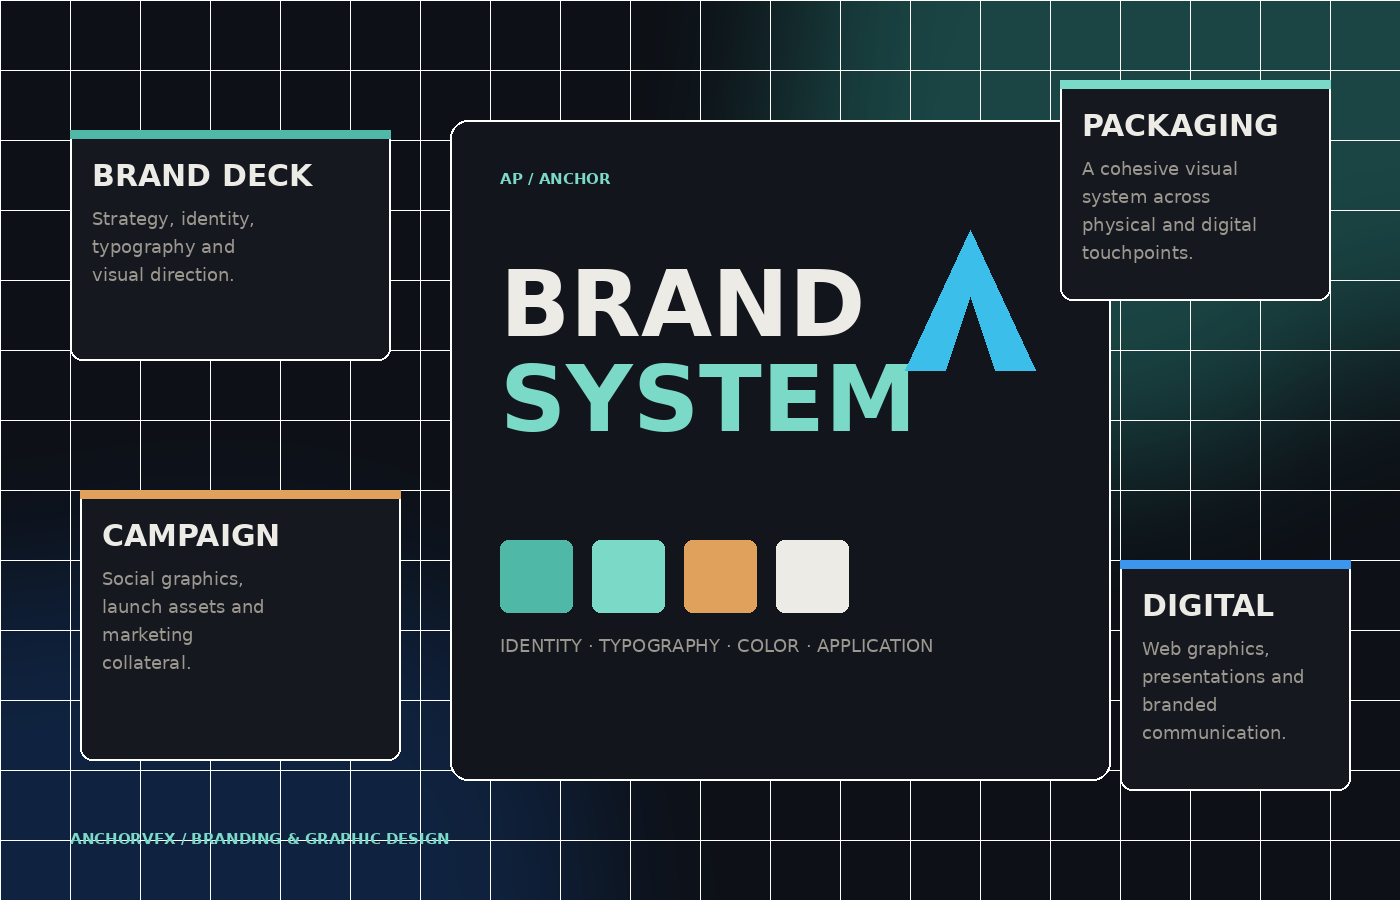
Task: Click the BRAND DECK card title
Action: point(203,176)
